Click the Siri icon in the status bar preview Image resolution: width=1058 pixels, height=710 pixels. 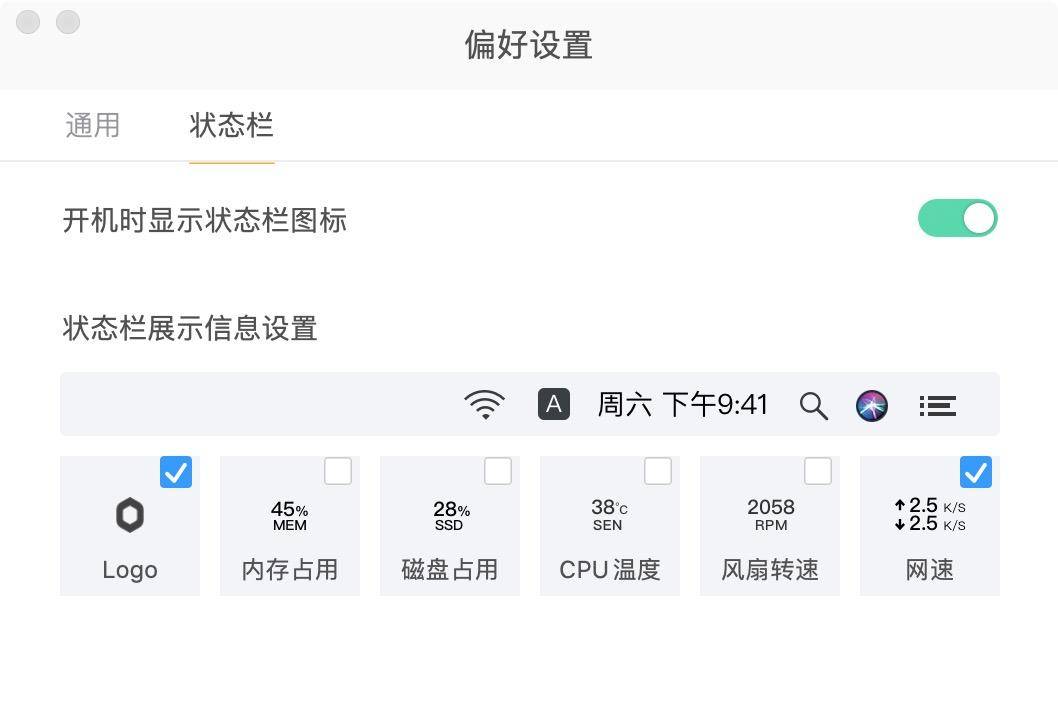(871, 405)
